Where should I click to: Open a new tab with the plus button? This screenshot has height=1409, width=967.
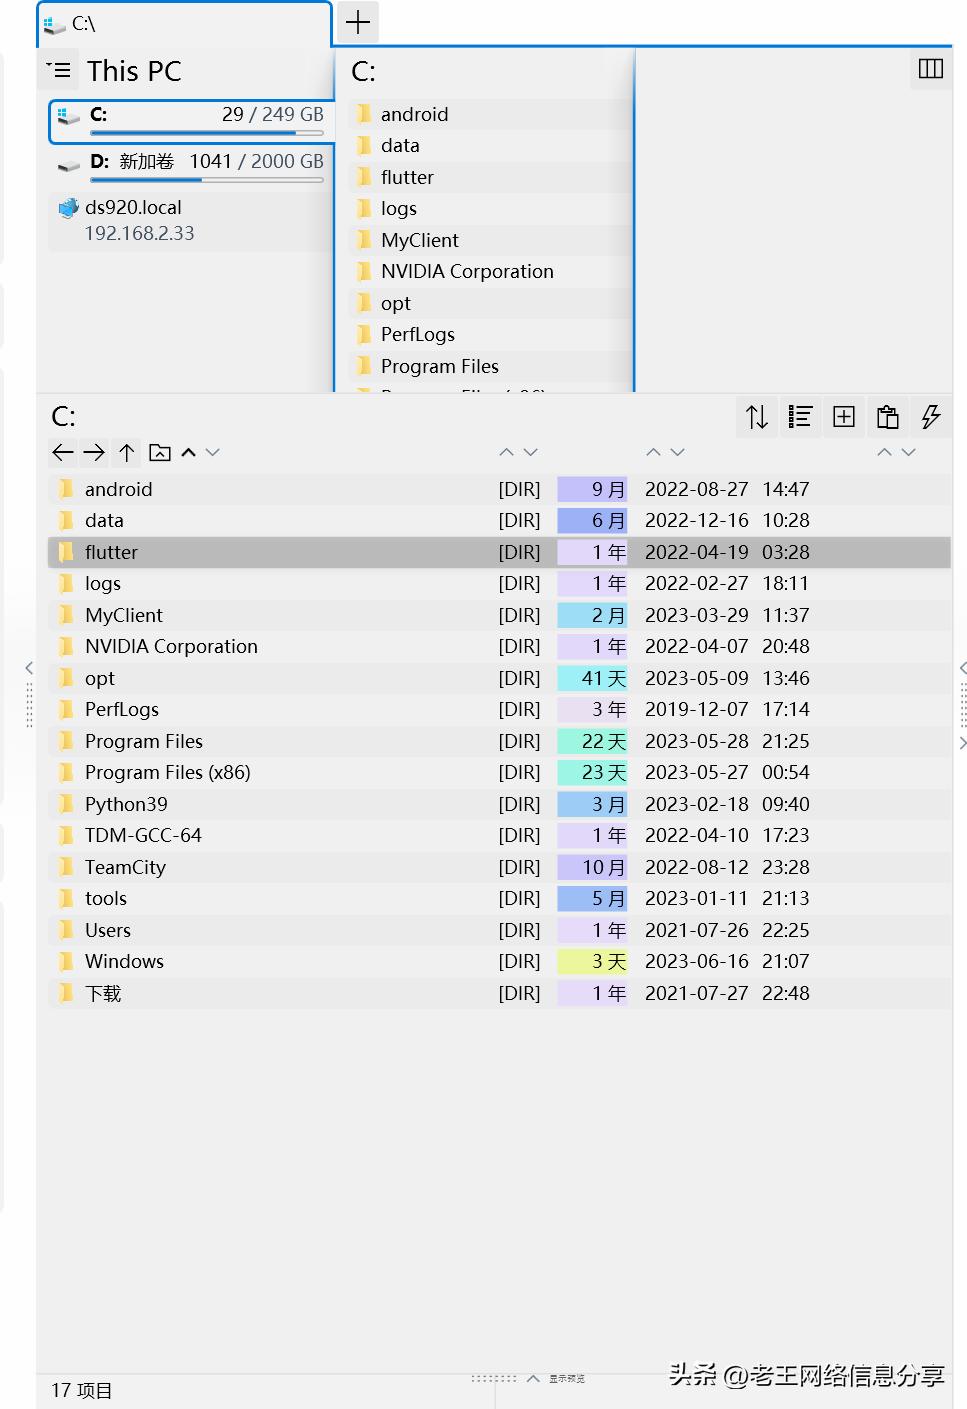coord(357,22)
